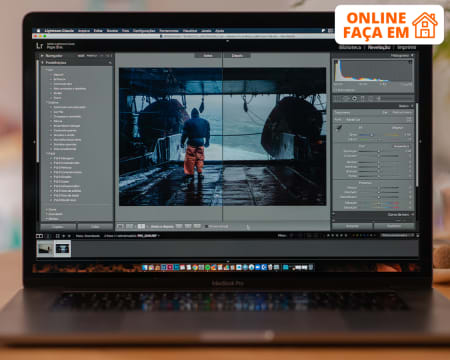Image resolution: width=450 pixels, height=360 pixels.
Task: Select the second filmstrip thumbnail
Action: coord(62,248)
